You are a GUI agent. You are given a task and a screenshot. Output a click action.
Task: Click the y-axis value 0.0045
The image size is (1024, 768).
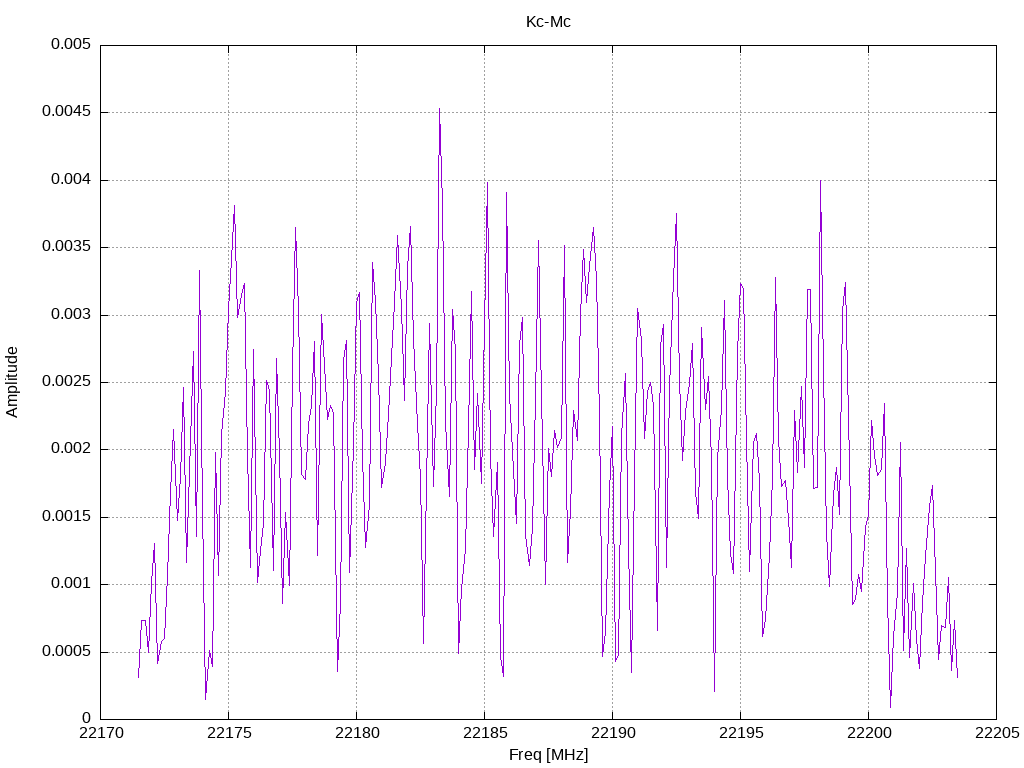point(66,112)
